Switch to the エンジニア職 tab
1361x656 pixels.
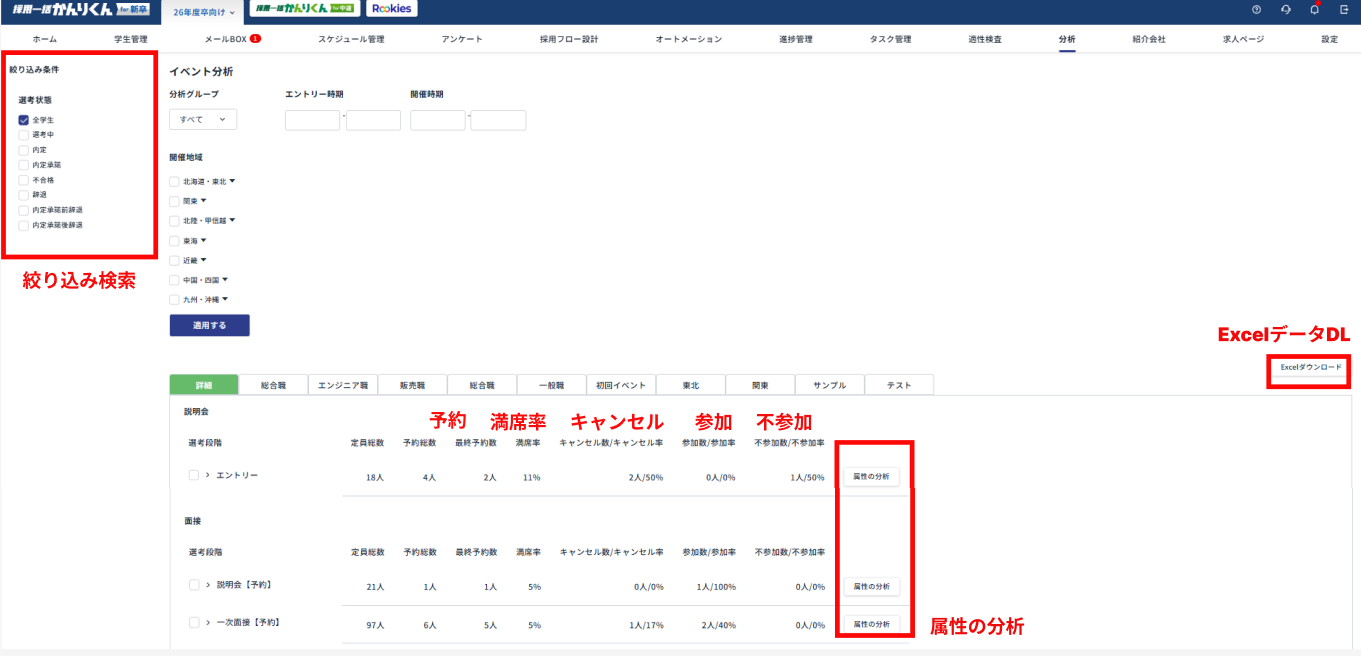(x=343, y=385)
